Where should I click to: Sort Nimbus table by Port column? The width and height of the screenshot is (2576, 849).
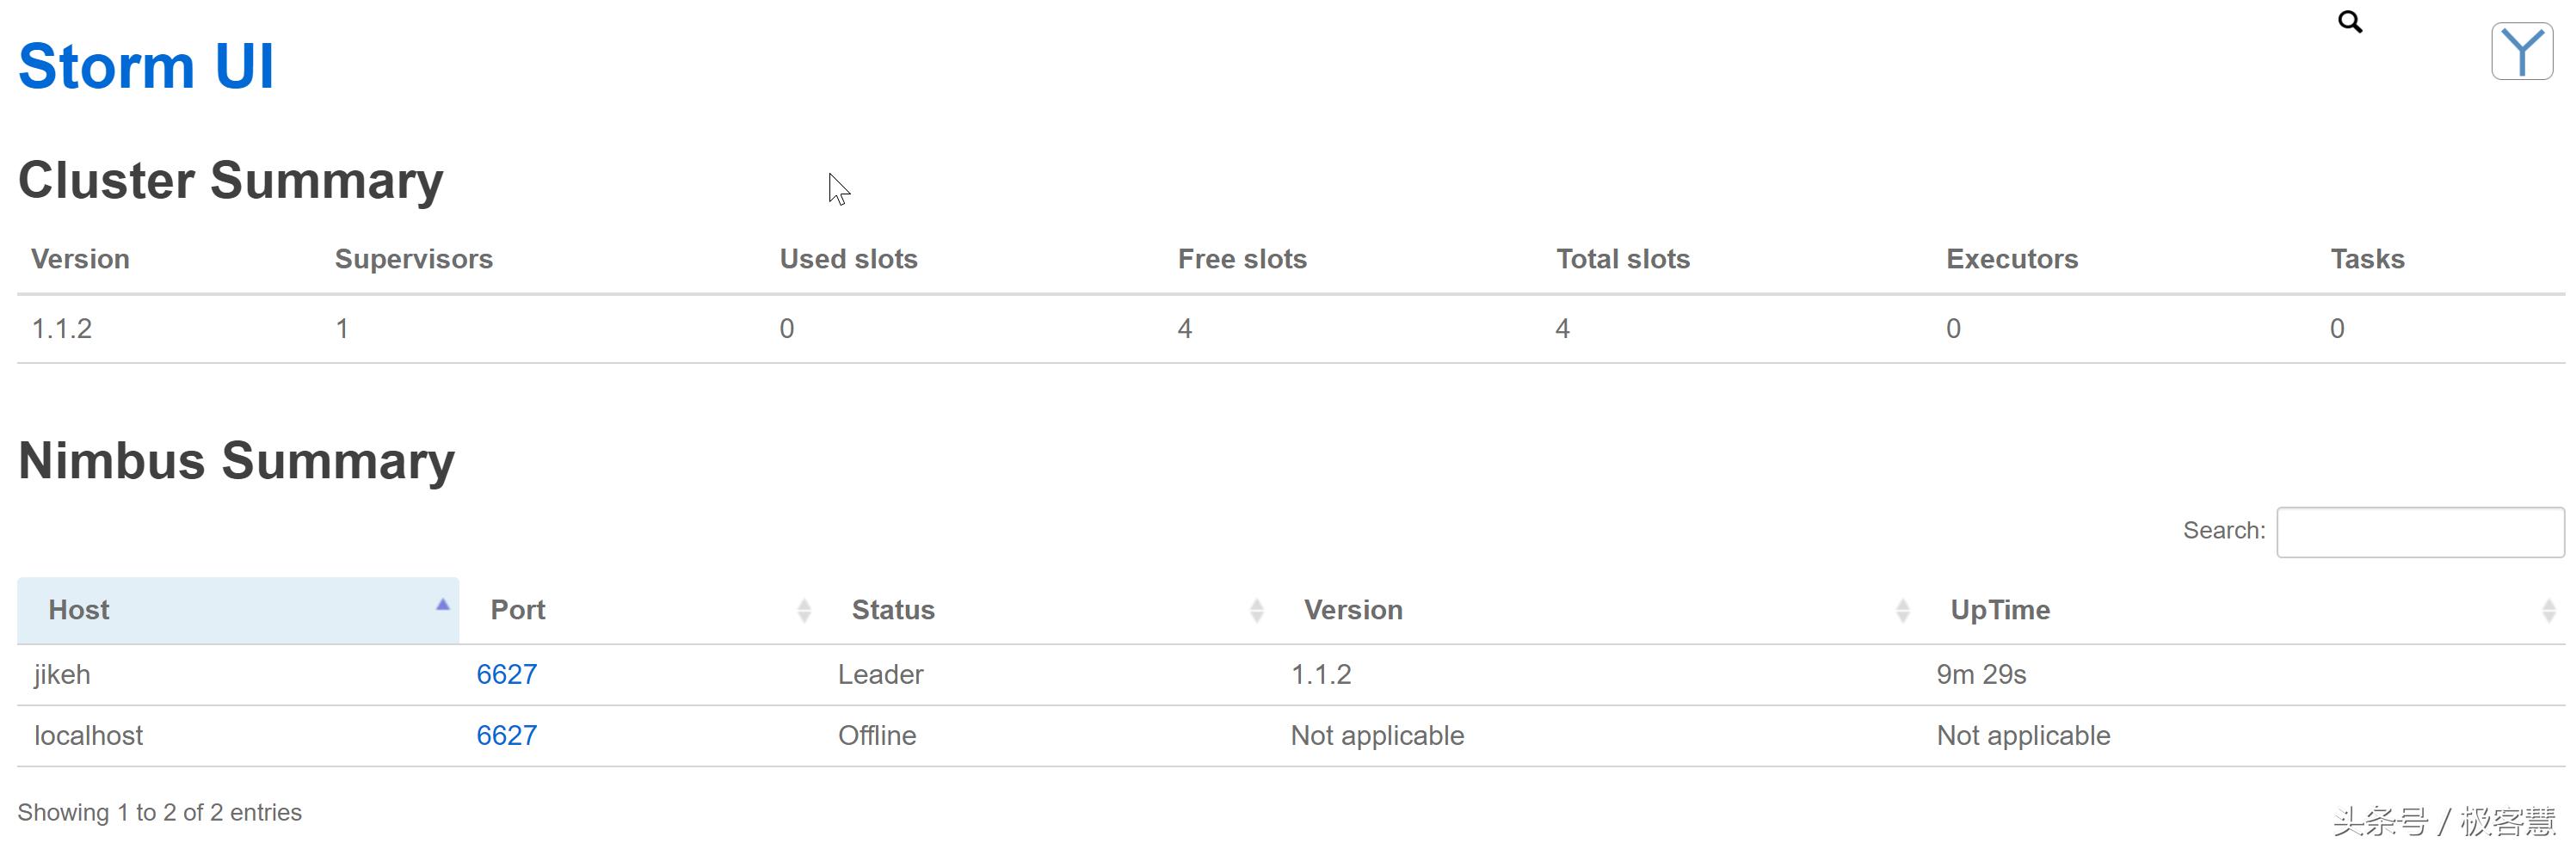(518, 610)
